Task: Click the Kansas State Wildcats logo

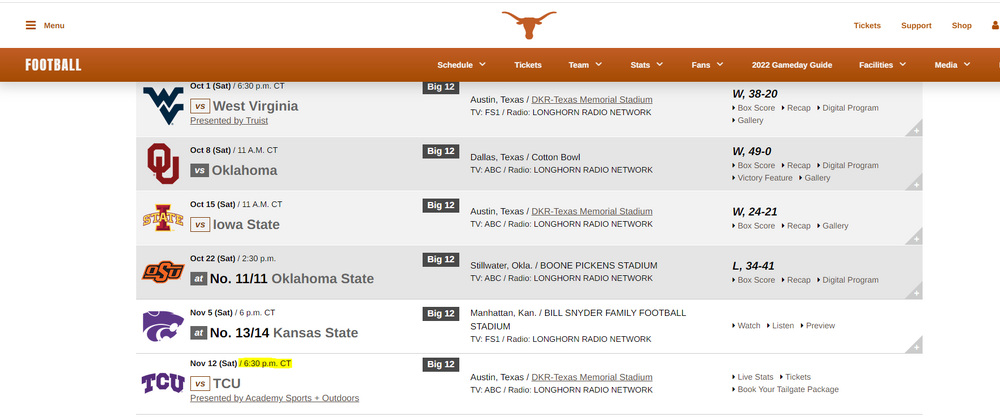Action: coord(162,326)
